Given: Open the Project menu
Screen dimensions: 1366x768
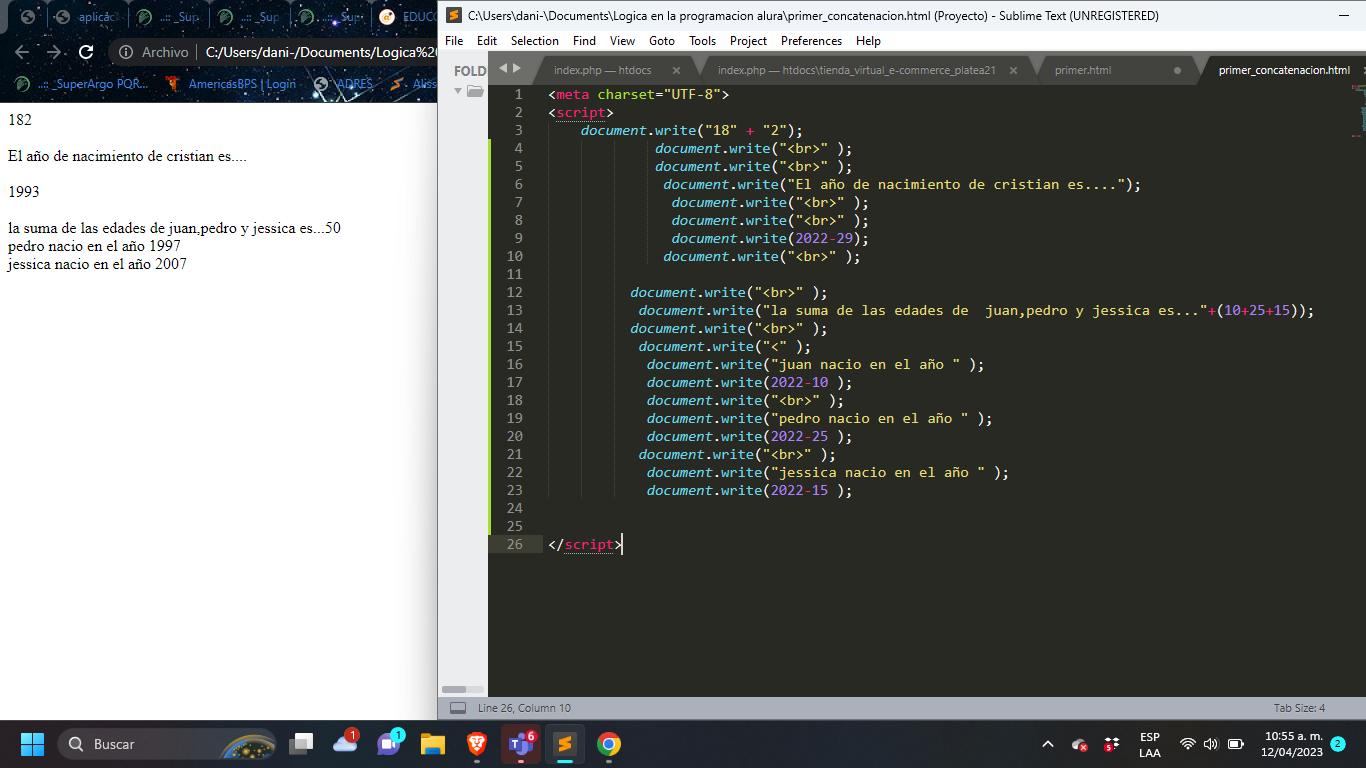Looking at the screenshot, I should pyautogui.click(x=748, y=41).
